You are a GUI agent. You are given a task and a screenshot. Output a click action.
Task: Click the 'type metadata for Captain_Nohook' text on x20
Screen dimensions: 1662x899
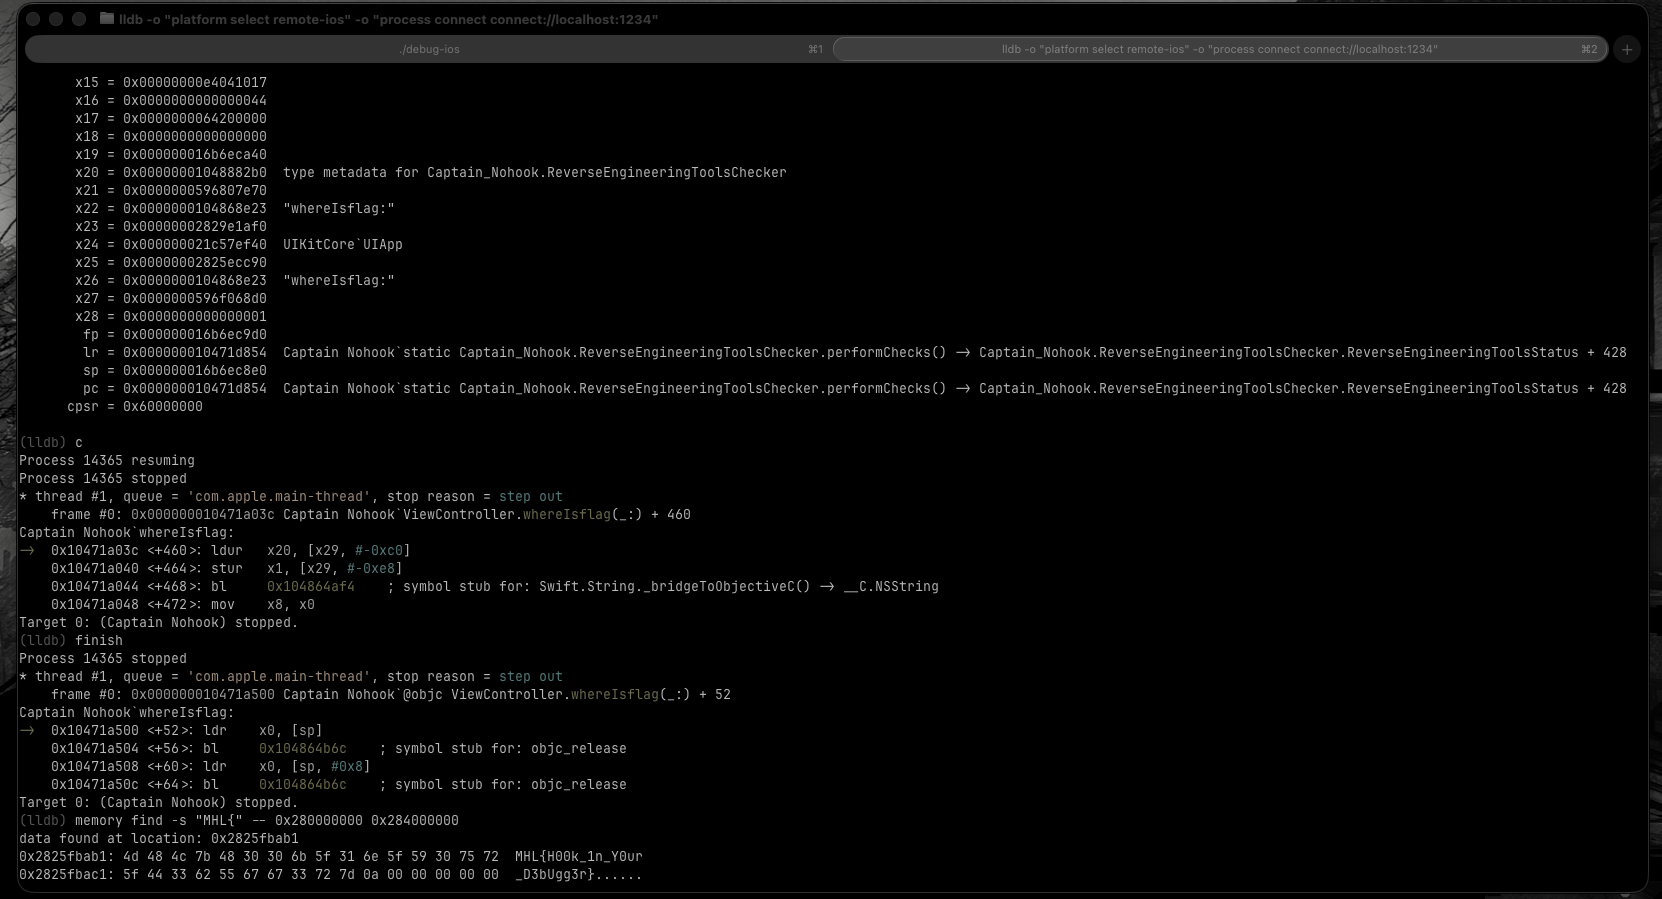coord(534,173)
